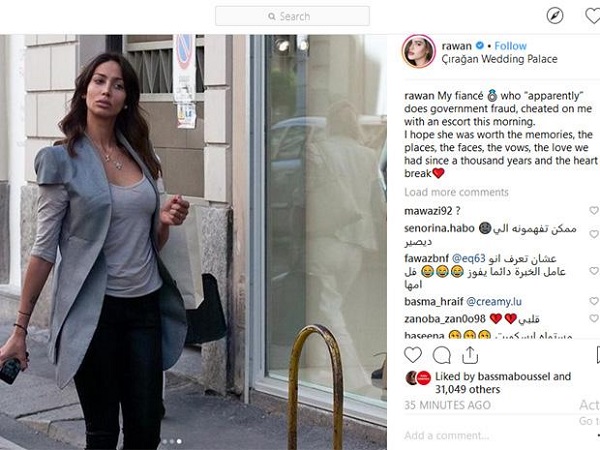
Task: Open the Explore compass icon
Action: (554, 16)
